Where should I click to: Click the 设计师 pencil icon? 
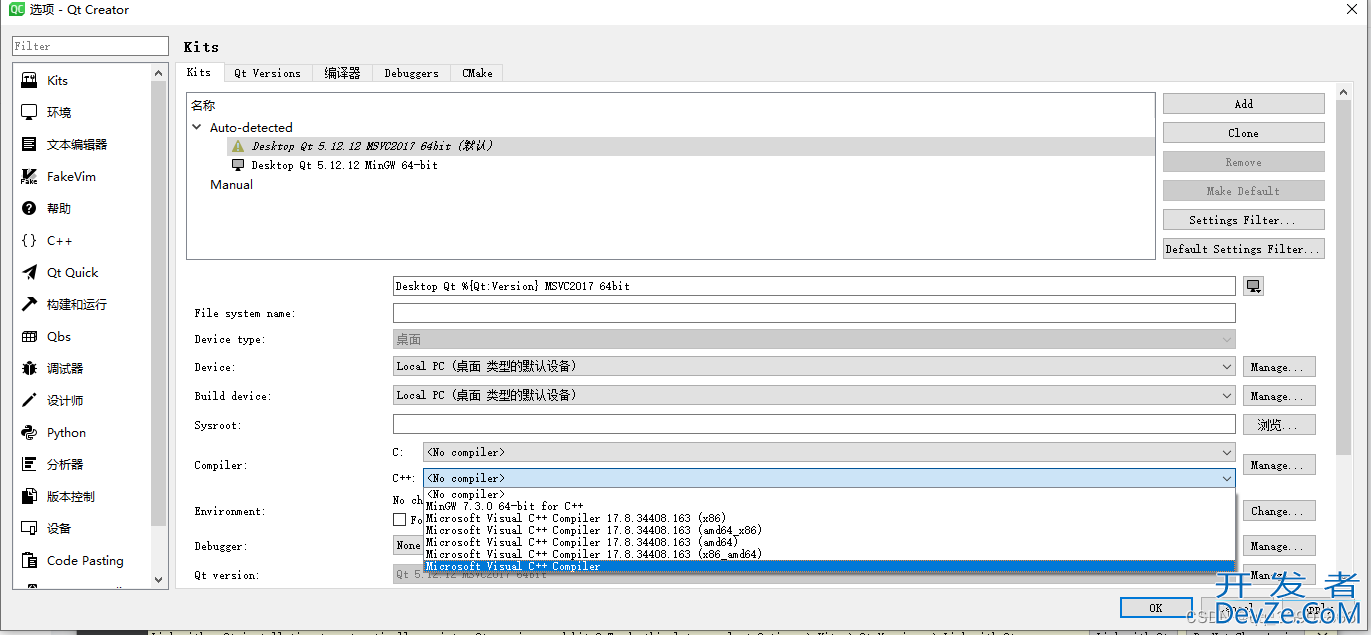point(29,401)
